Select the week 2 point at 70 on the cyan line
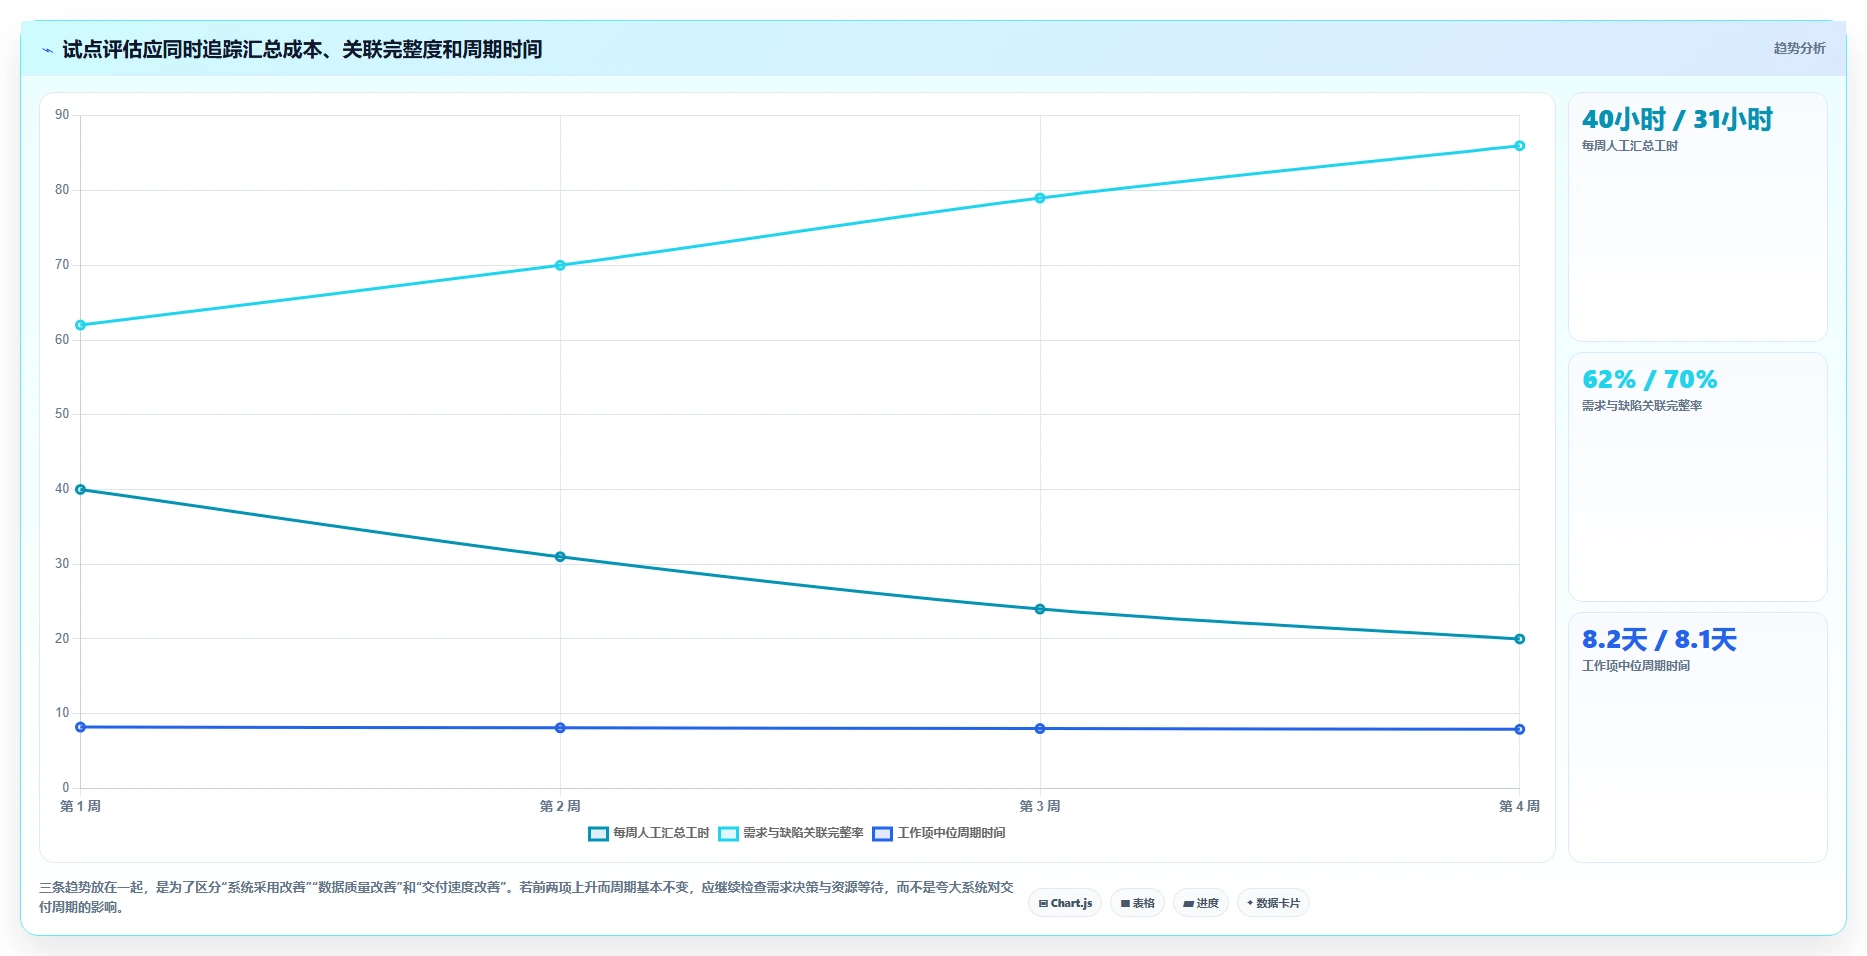 (560, 265)
